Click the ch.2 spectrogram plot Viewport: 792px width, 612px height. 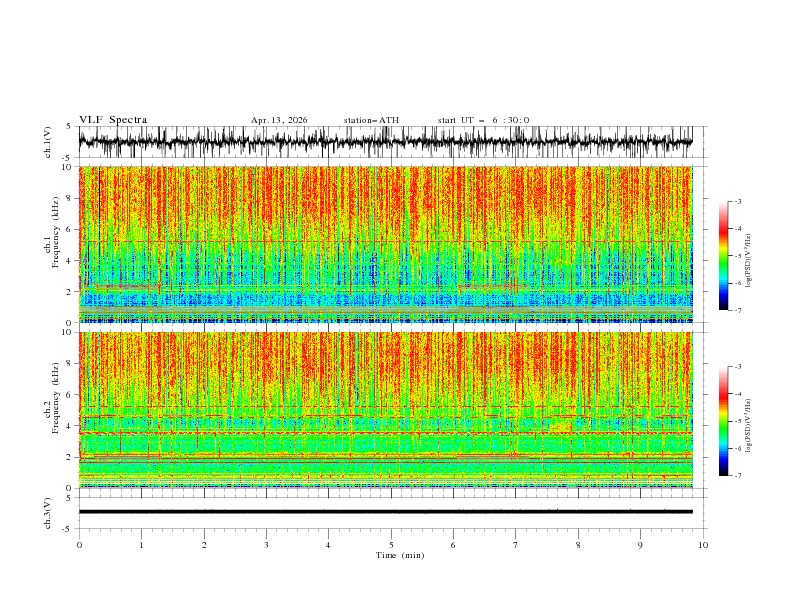click(385, 410)
